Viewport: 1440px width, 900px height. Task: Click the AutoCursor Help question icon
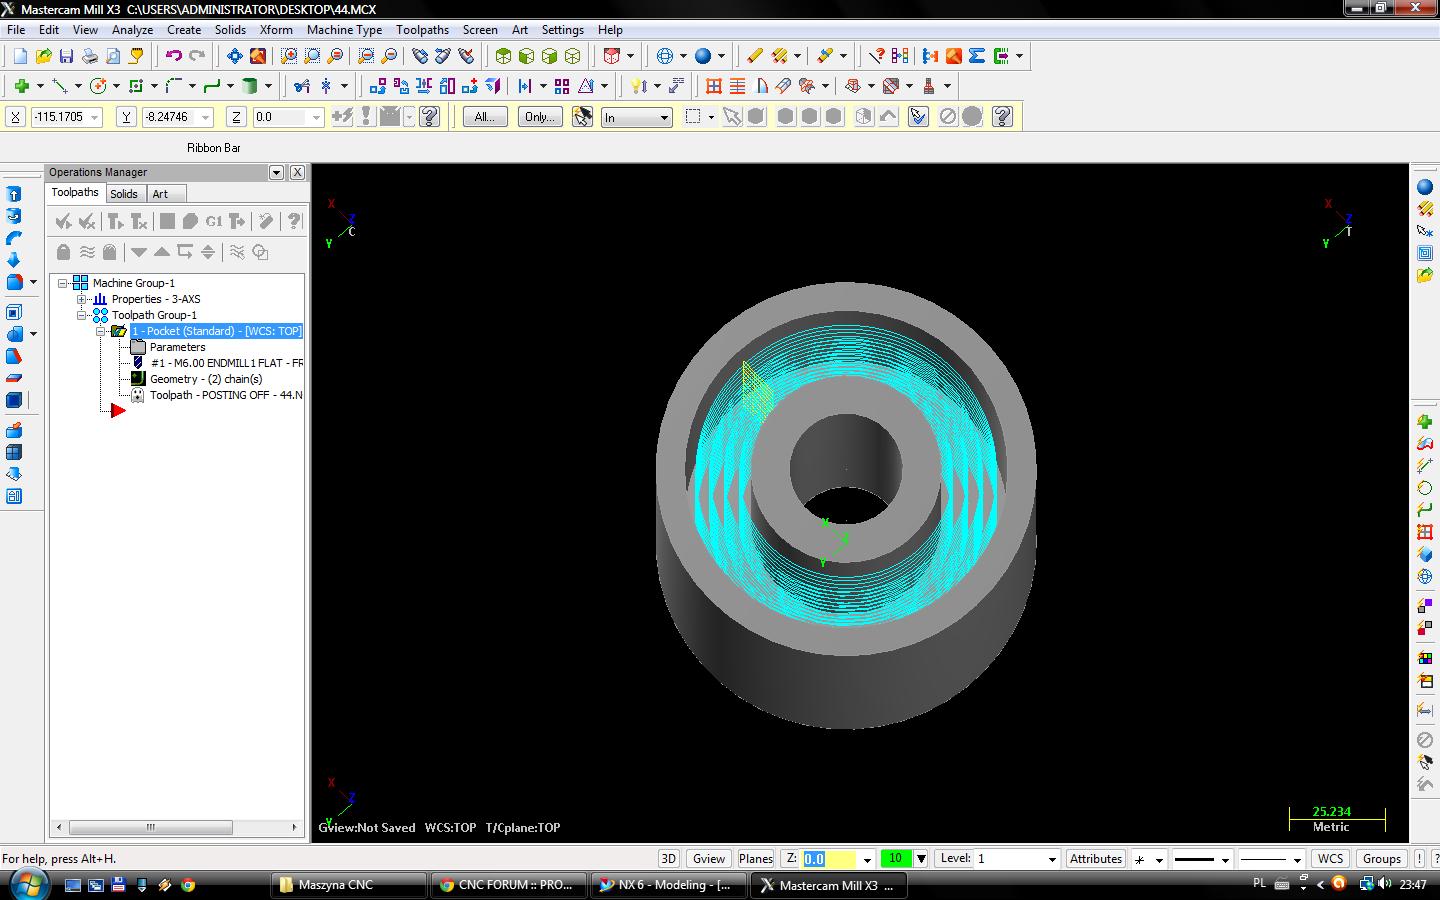click(x=430, y=117)
